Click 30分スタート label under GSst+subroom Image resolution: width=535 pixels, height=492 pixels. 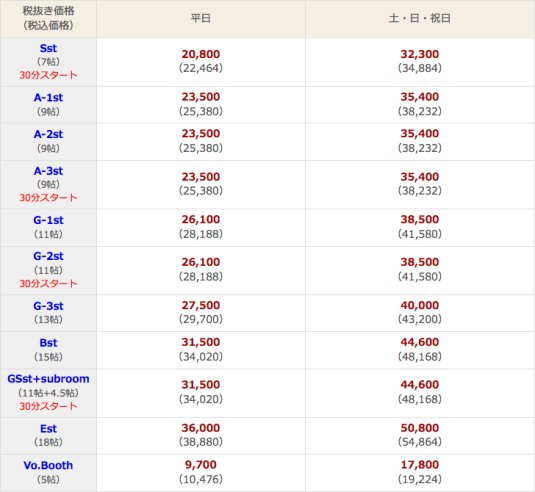click(x=48, y=406)
